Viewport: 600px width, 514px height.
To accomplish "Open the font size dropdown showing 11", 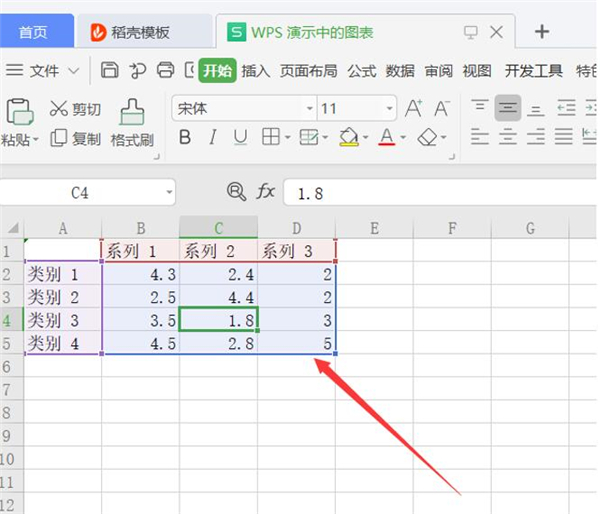I will coord(389,108).
